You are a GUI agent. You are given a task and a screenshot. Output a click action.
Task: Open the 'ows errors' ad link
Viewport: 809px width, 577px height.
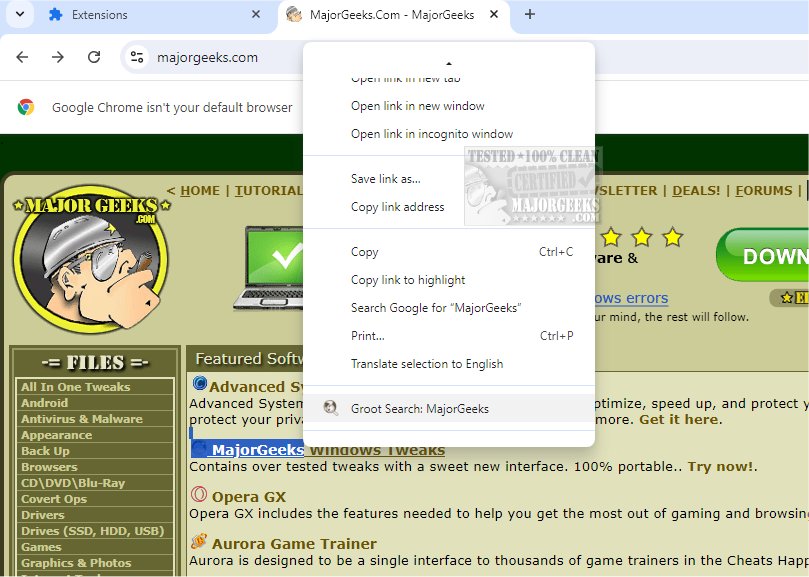631,298
